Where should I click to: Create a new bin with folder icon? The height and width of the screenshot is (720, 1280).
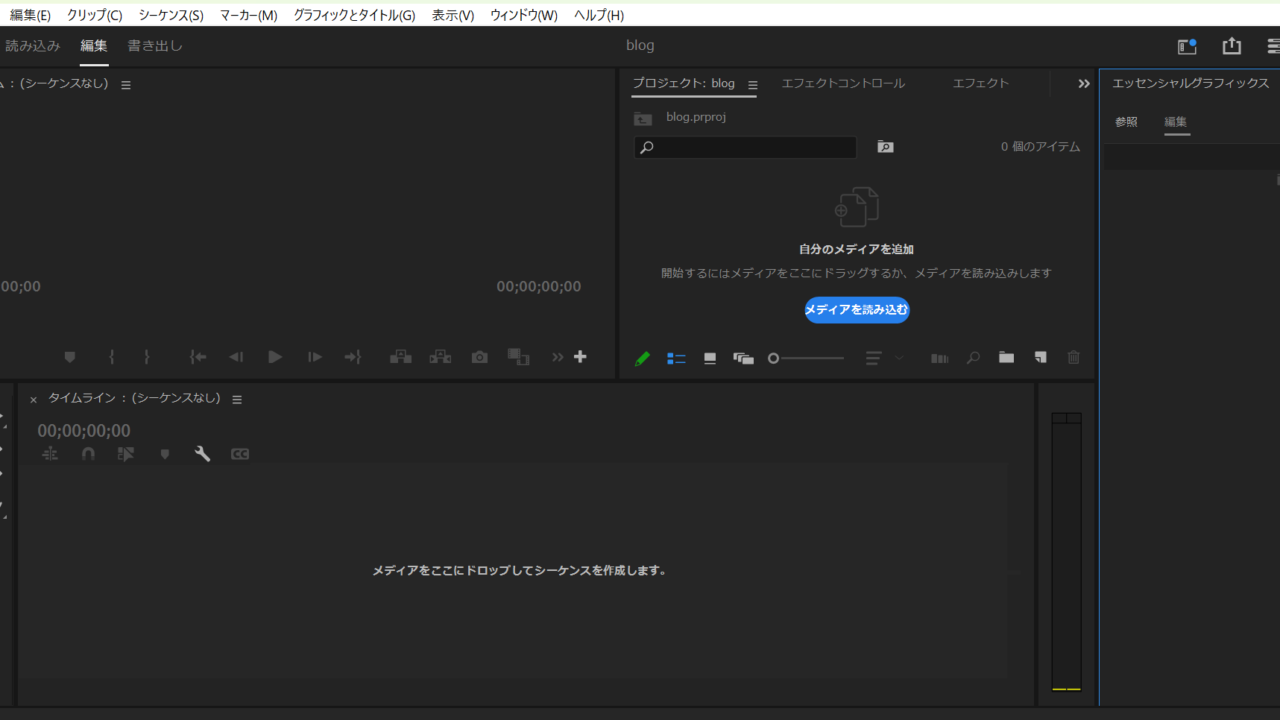point(1006,358)
